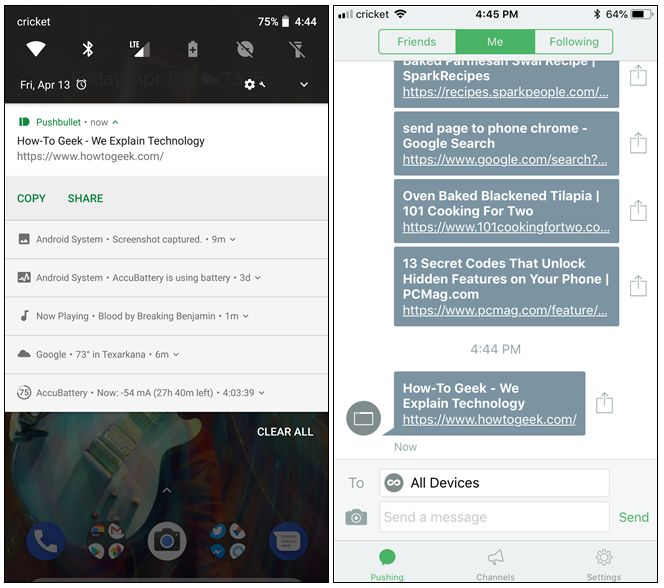Viewport: 664px width, 588px height.
Task: Open recipes.sparkpeople.com link
Action: [505, 92]
